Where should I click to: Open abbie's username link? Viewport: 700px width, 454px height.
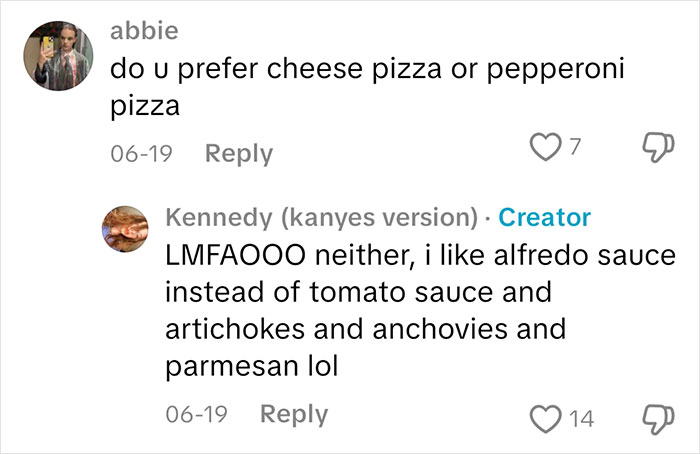coord(144,31)
